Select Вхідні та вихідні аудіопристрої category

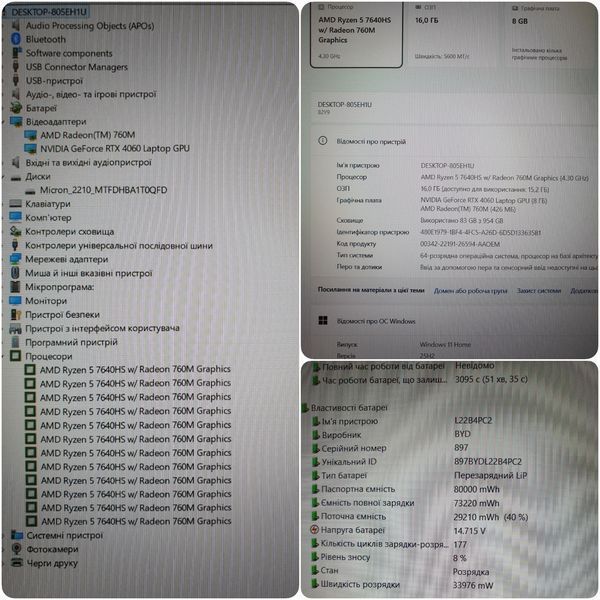click(x=88, y=163)
